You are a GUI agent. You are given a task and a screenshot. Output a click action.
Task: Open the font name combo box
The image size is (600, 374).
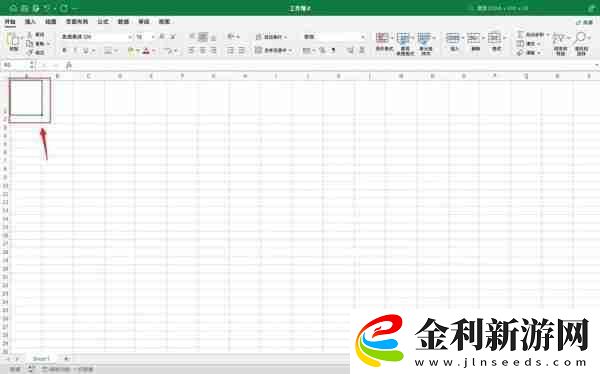click(x=96, y=37)
